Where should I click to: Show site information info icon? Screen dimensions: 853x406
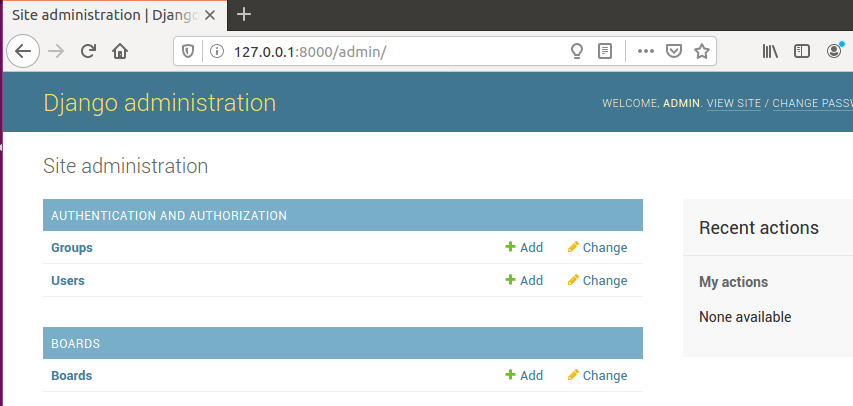(x=217, y=52)
